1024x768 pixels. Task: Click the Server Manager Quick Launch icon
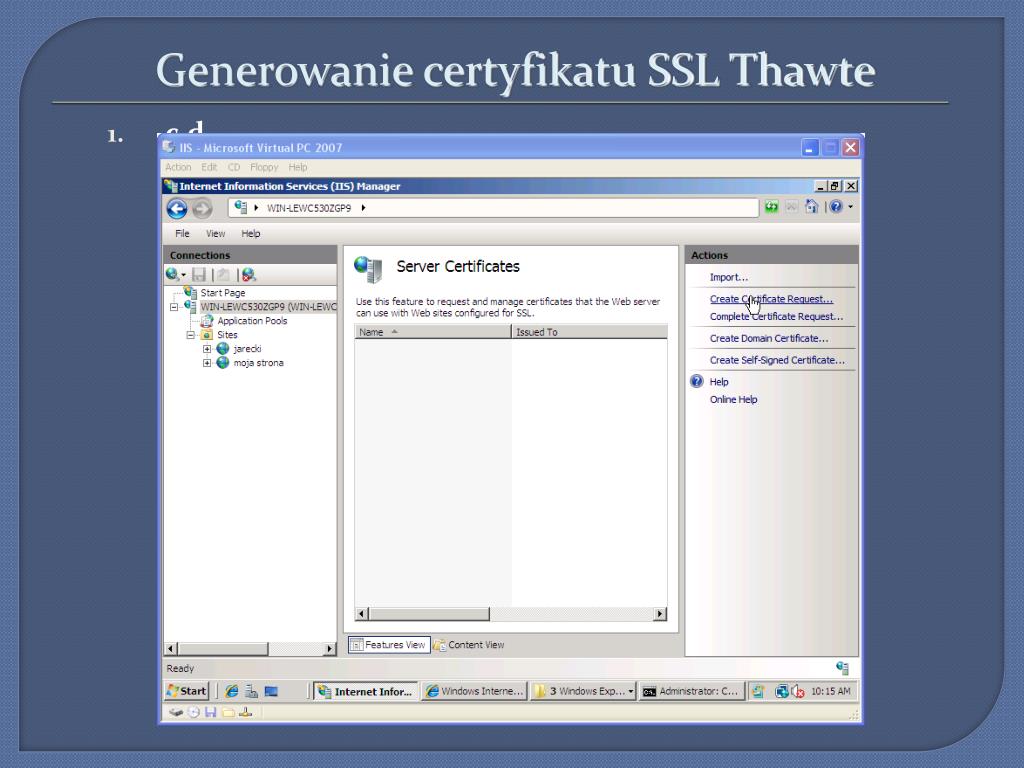click(251, 691)
